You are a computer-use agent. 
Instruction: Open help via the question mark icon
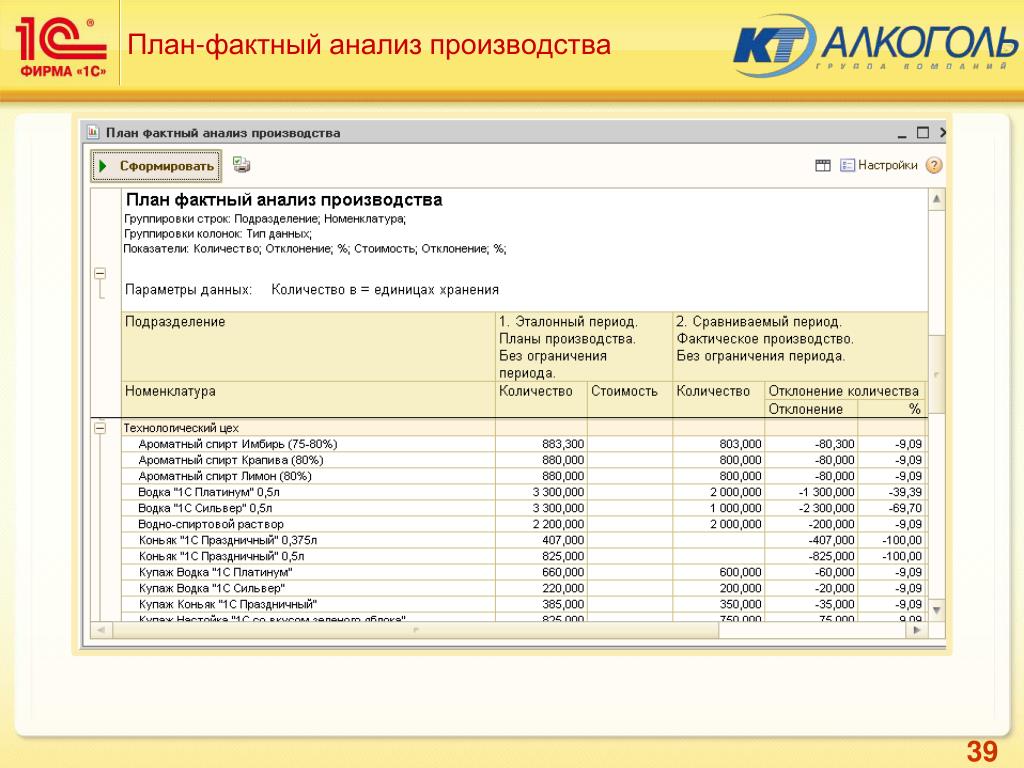(x=934, y=166)
